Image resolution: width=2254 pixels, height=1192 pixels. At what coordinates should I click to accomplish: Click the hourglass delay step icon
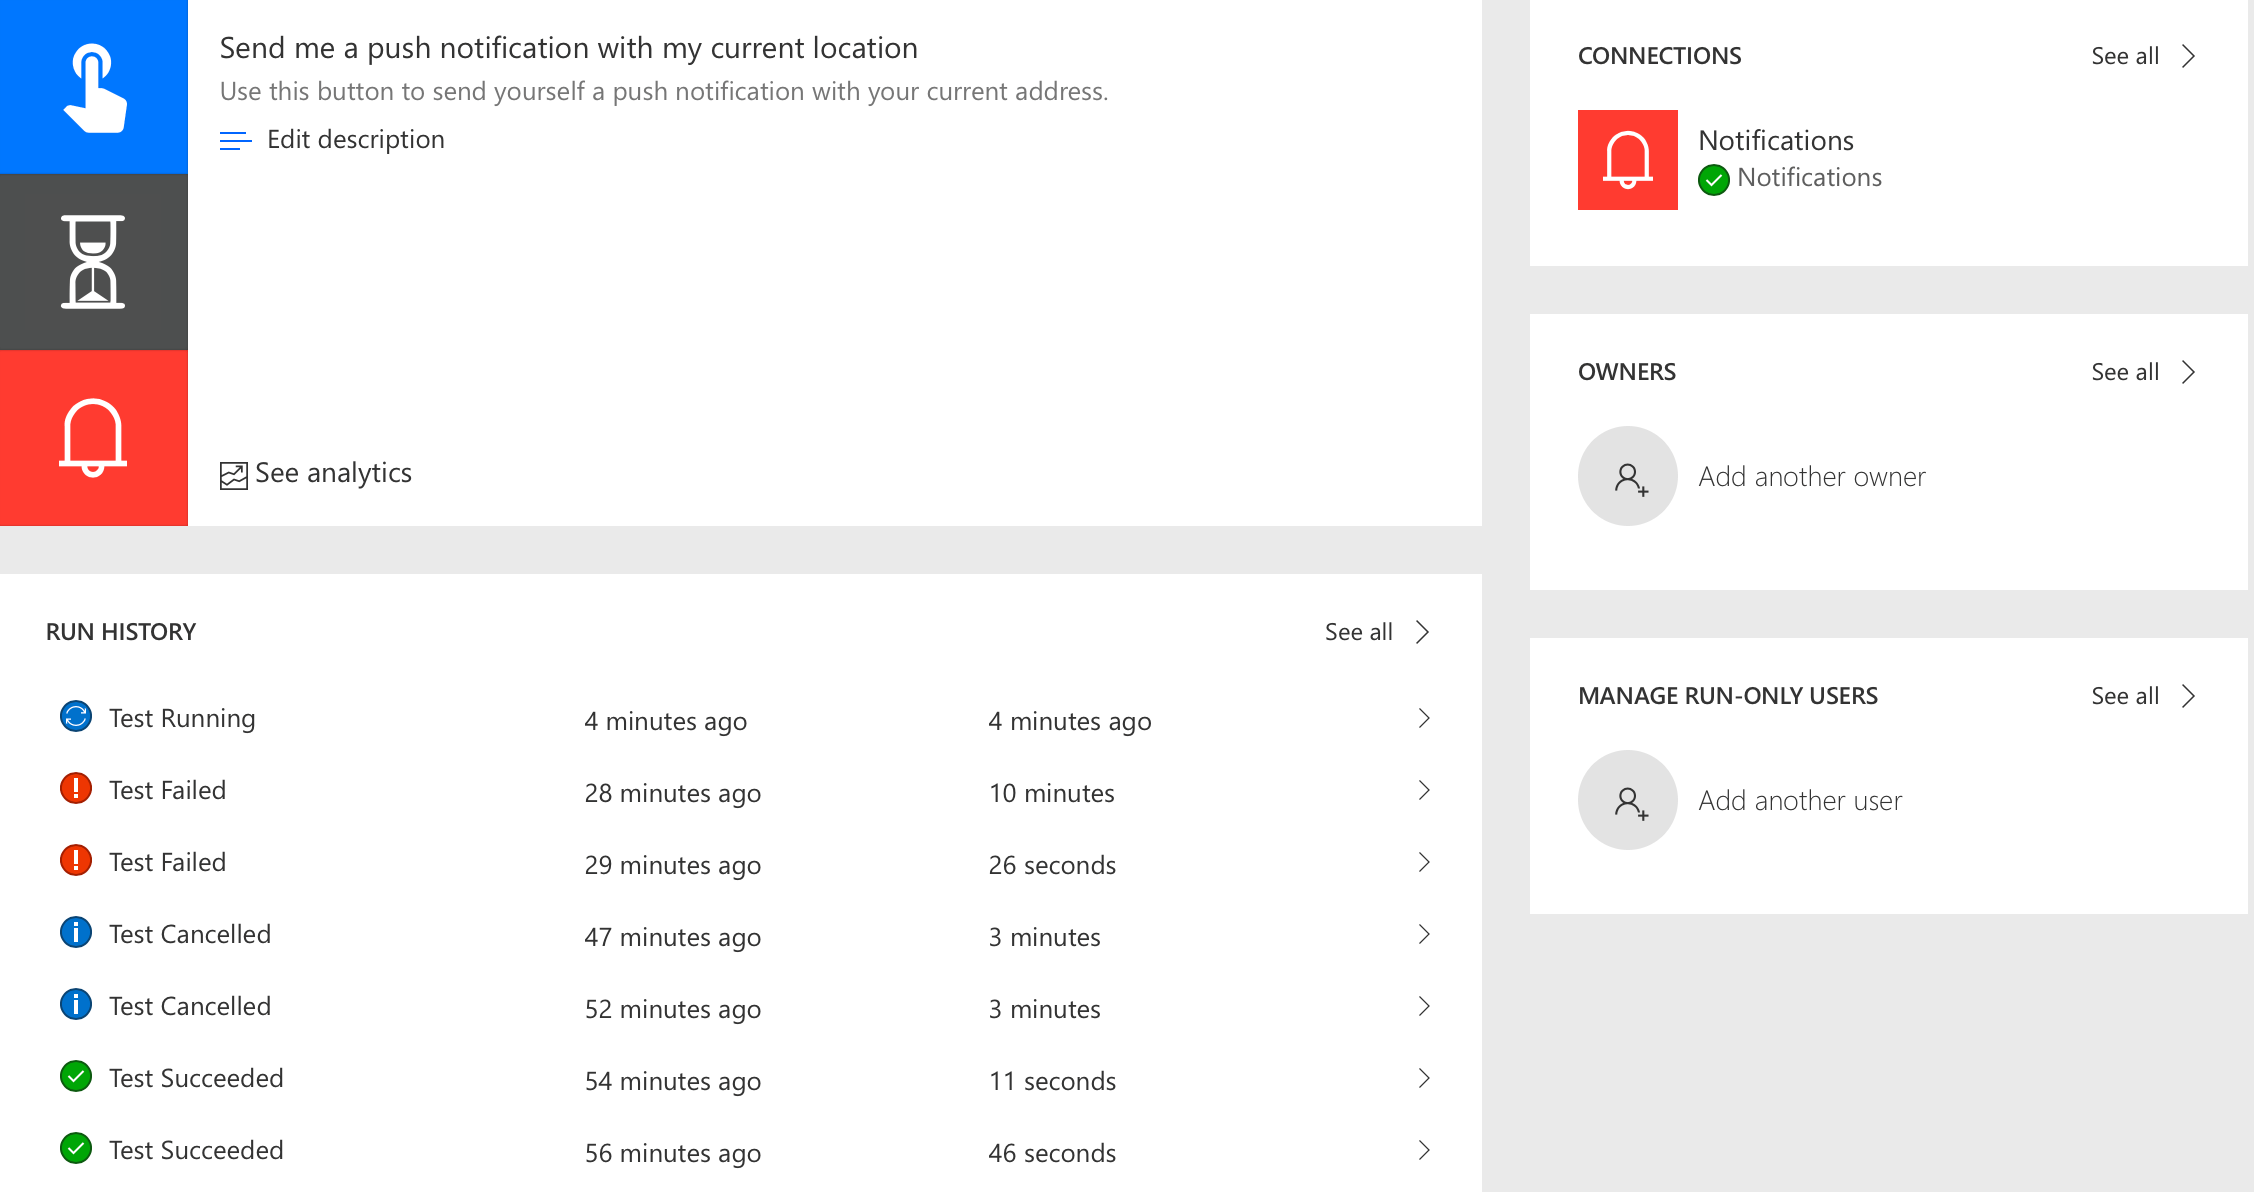click(x=94, y=262)
